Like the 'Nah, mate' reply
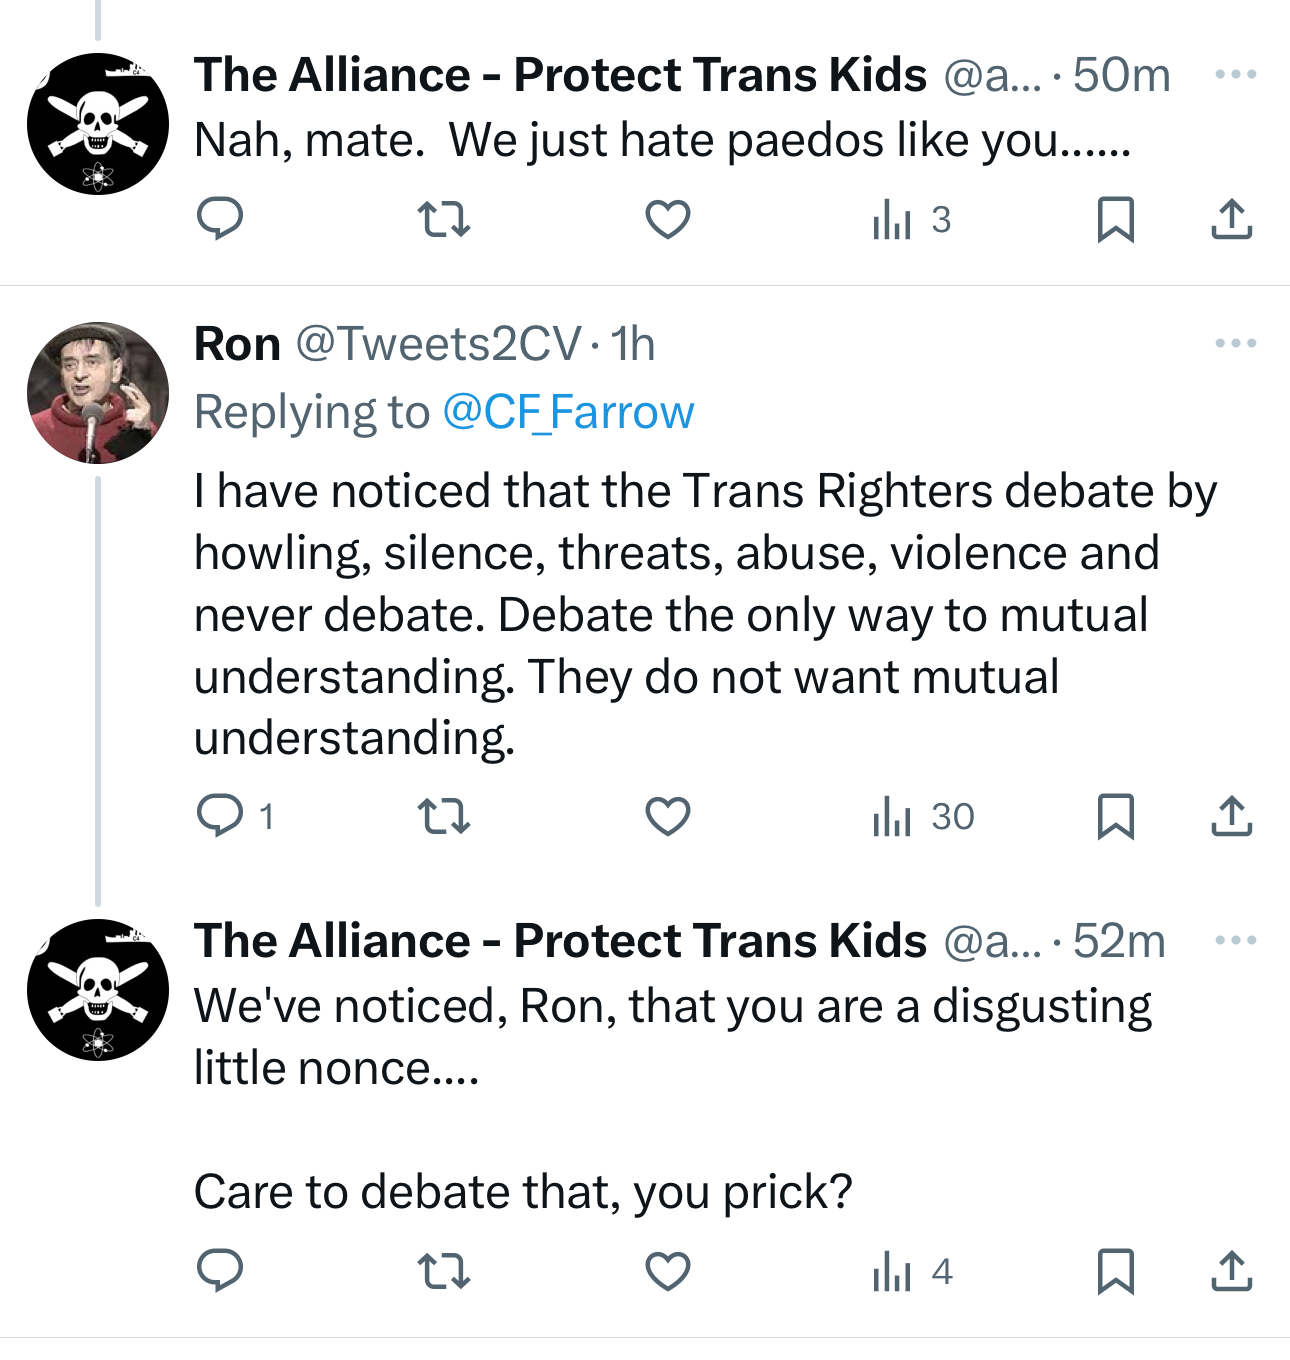 click(667, 219)
